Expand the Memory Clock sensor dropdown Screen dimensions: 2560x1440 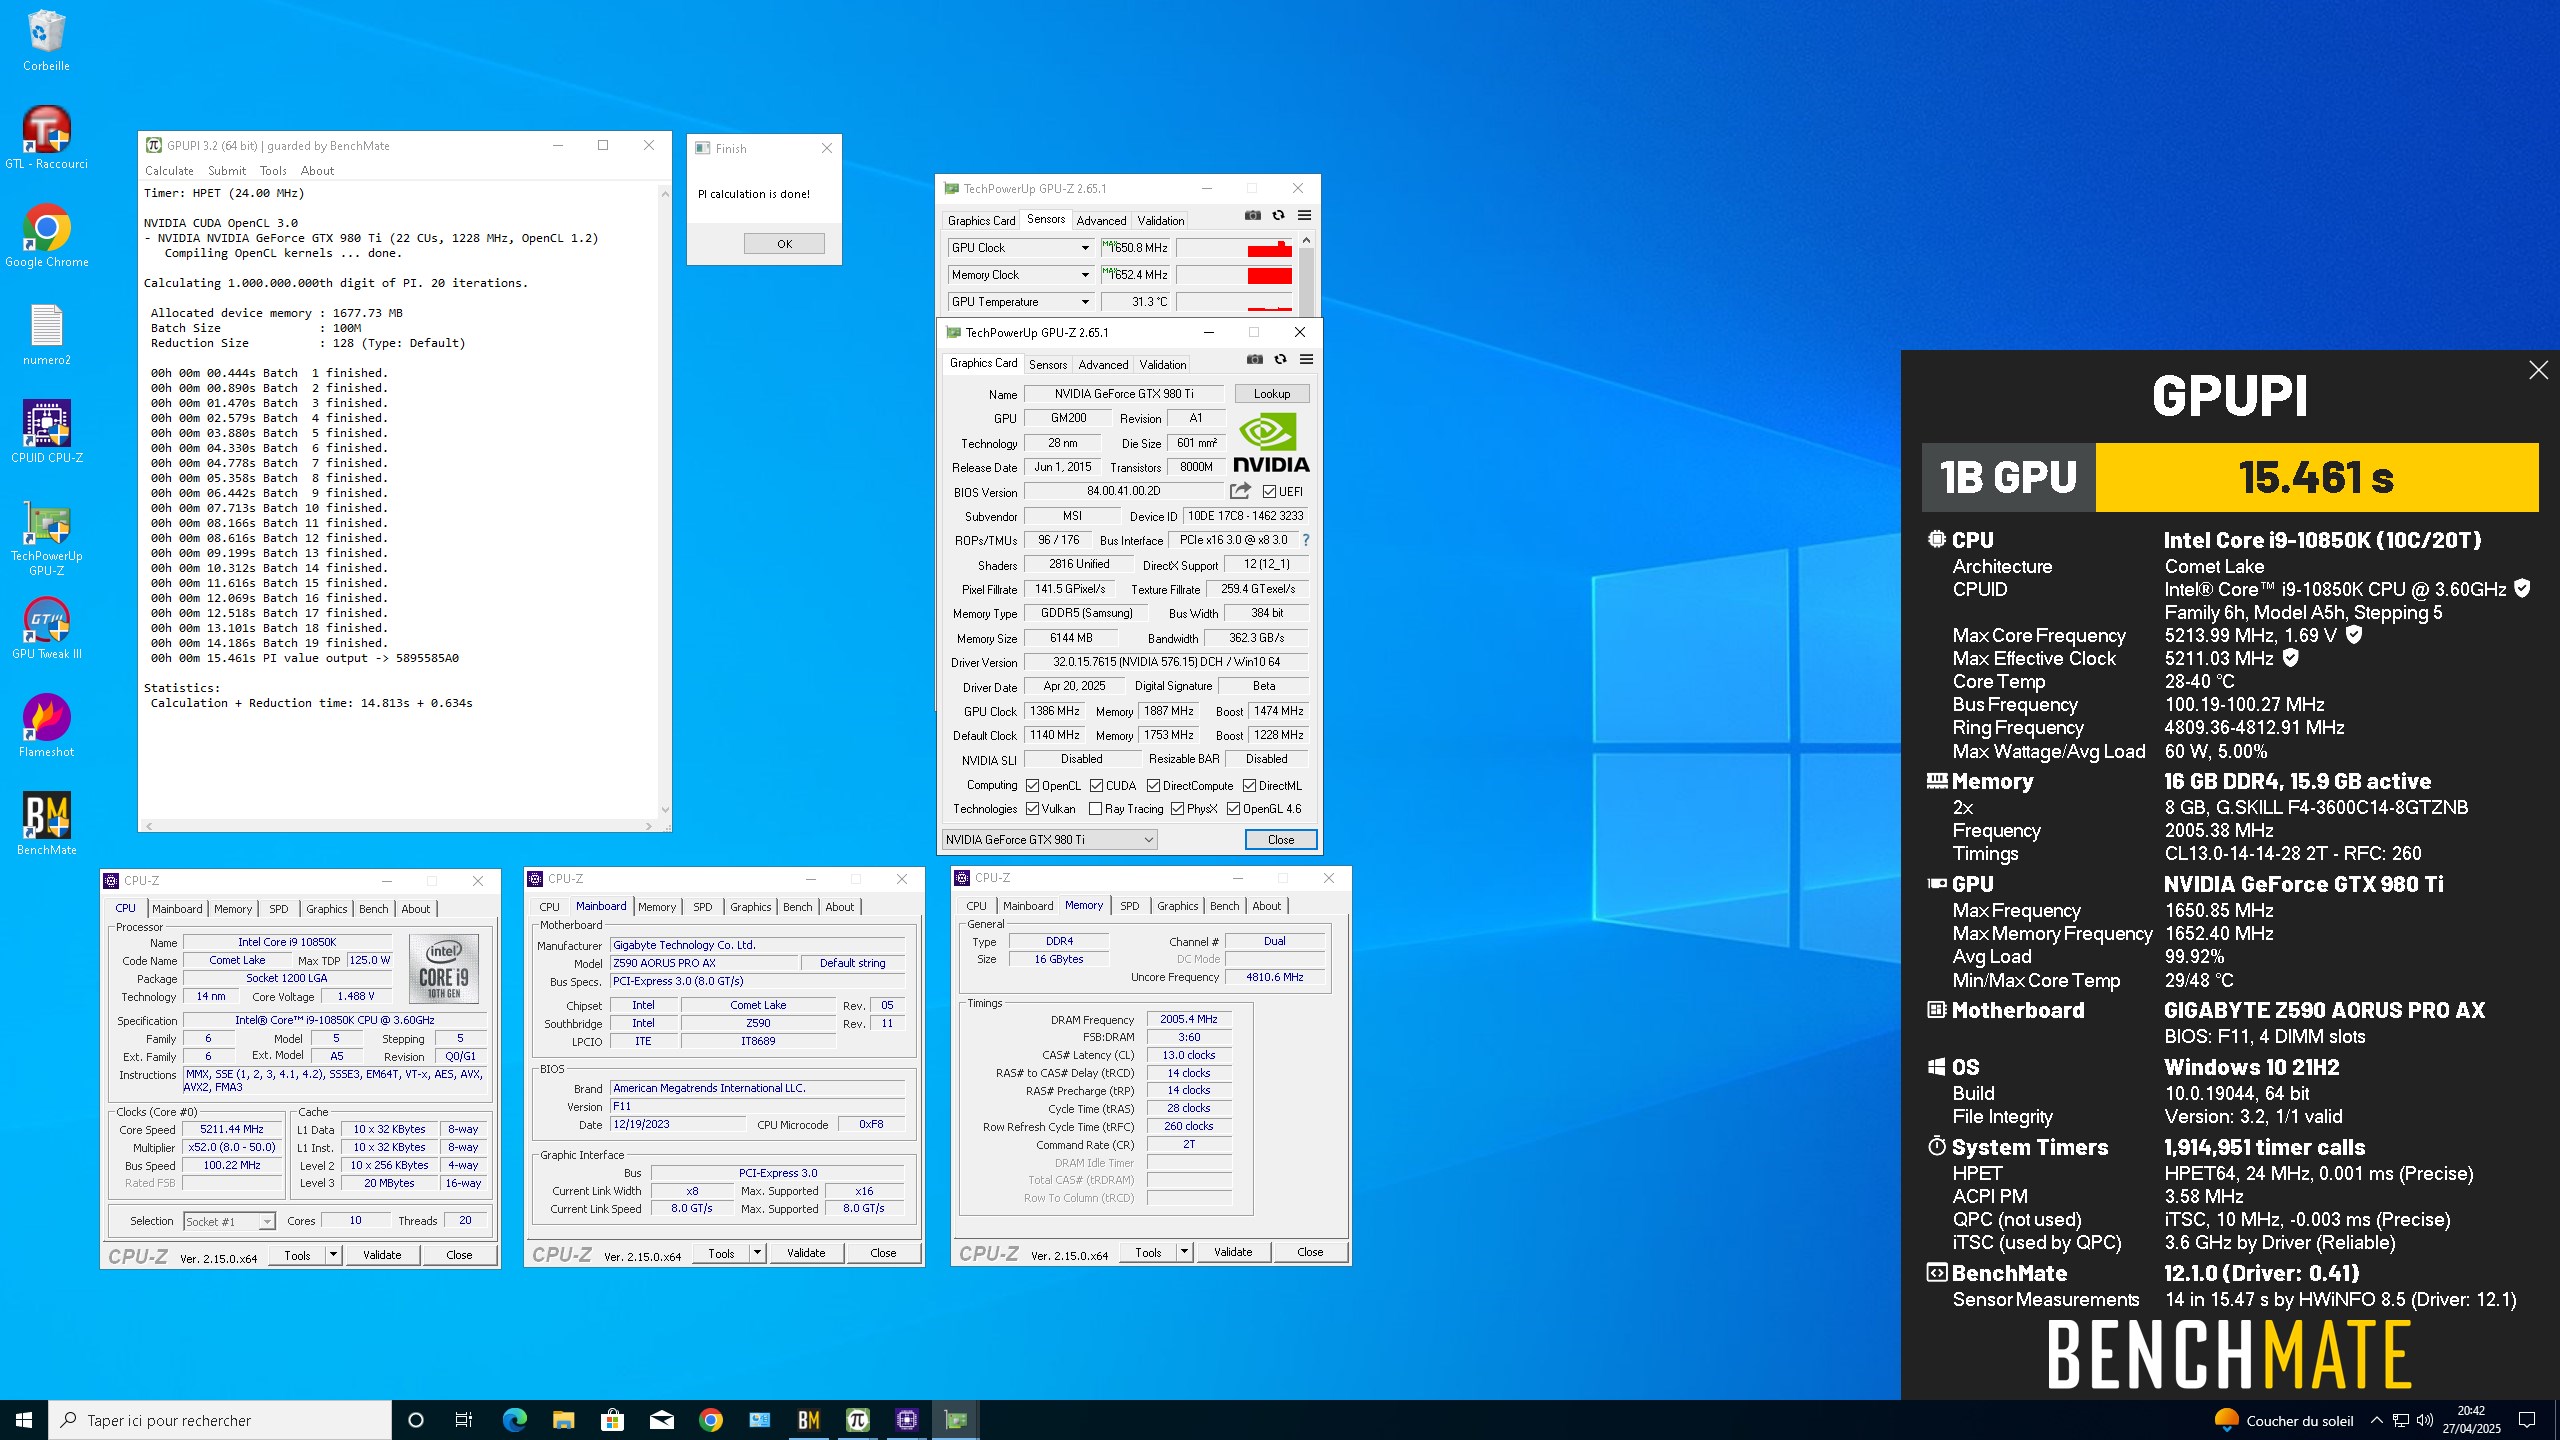tap(1084, 275)
